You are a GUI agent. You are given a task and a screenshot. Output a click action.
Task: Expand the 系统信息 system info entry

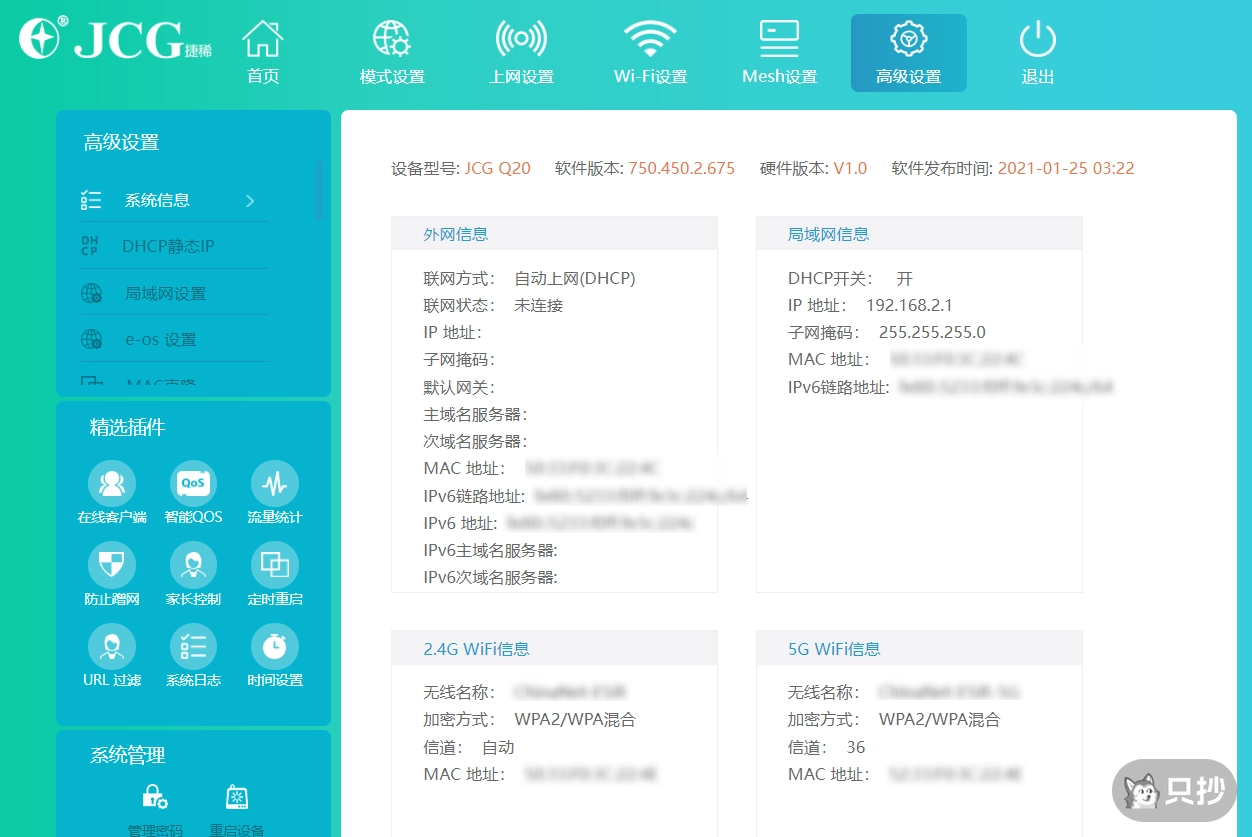(x=158, y=200)
